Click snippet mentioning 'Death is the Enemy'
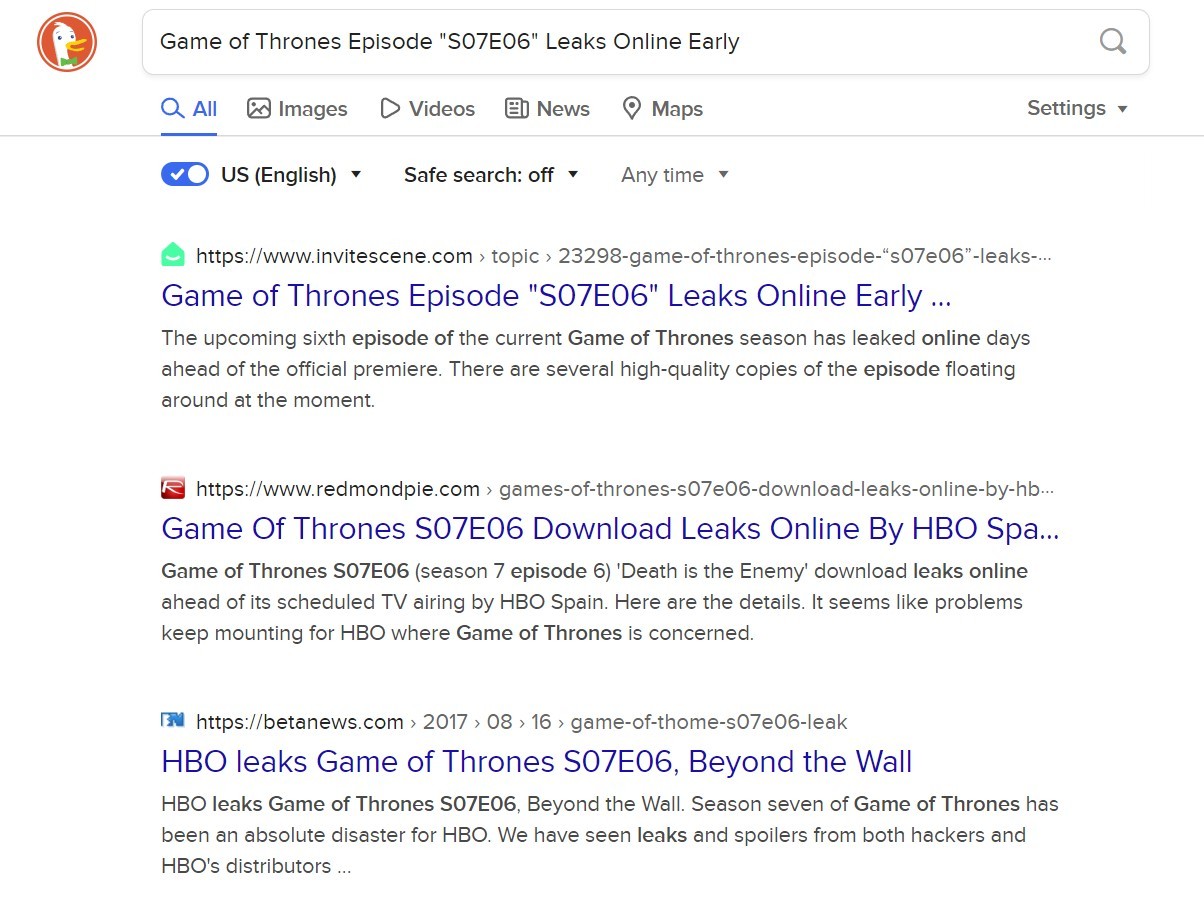The image size is (1204, 924). [594, 602]
